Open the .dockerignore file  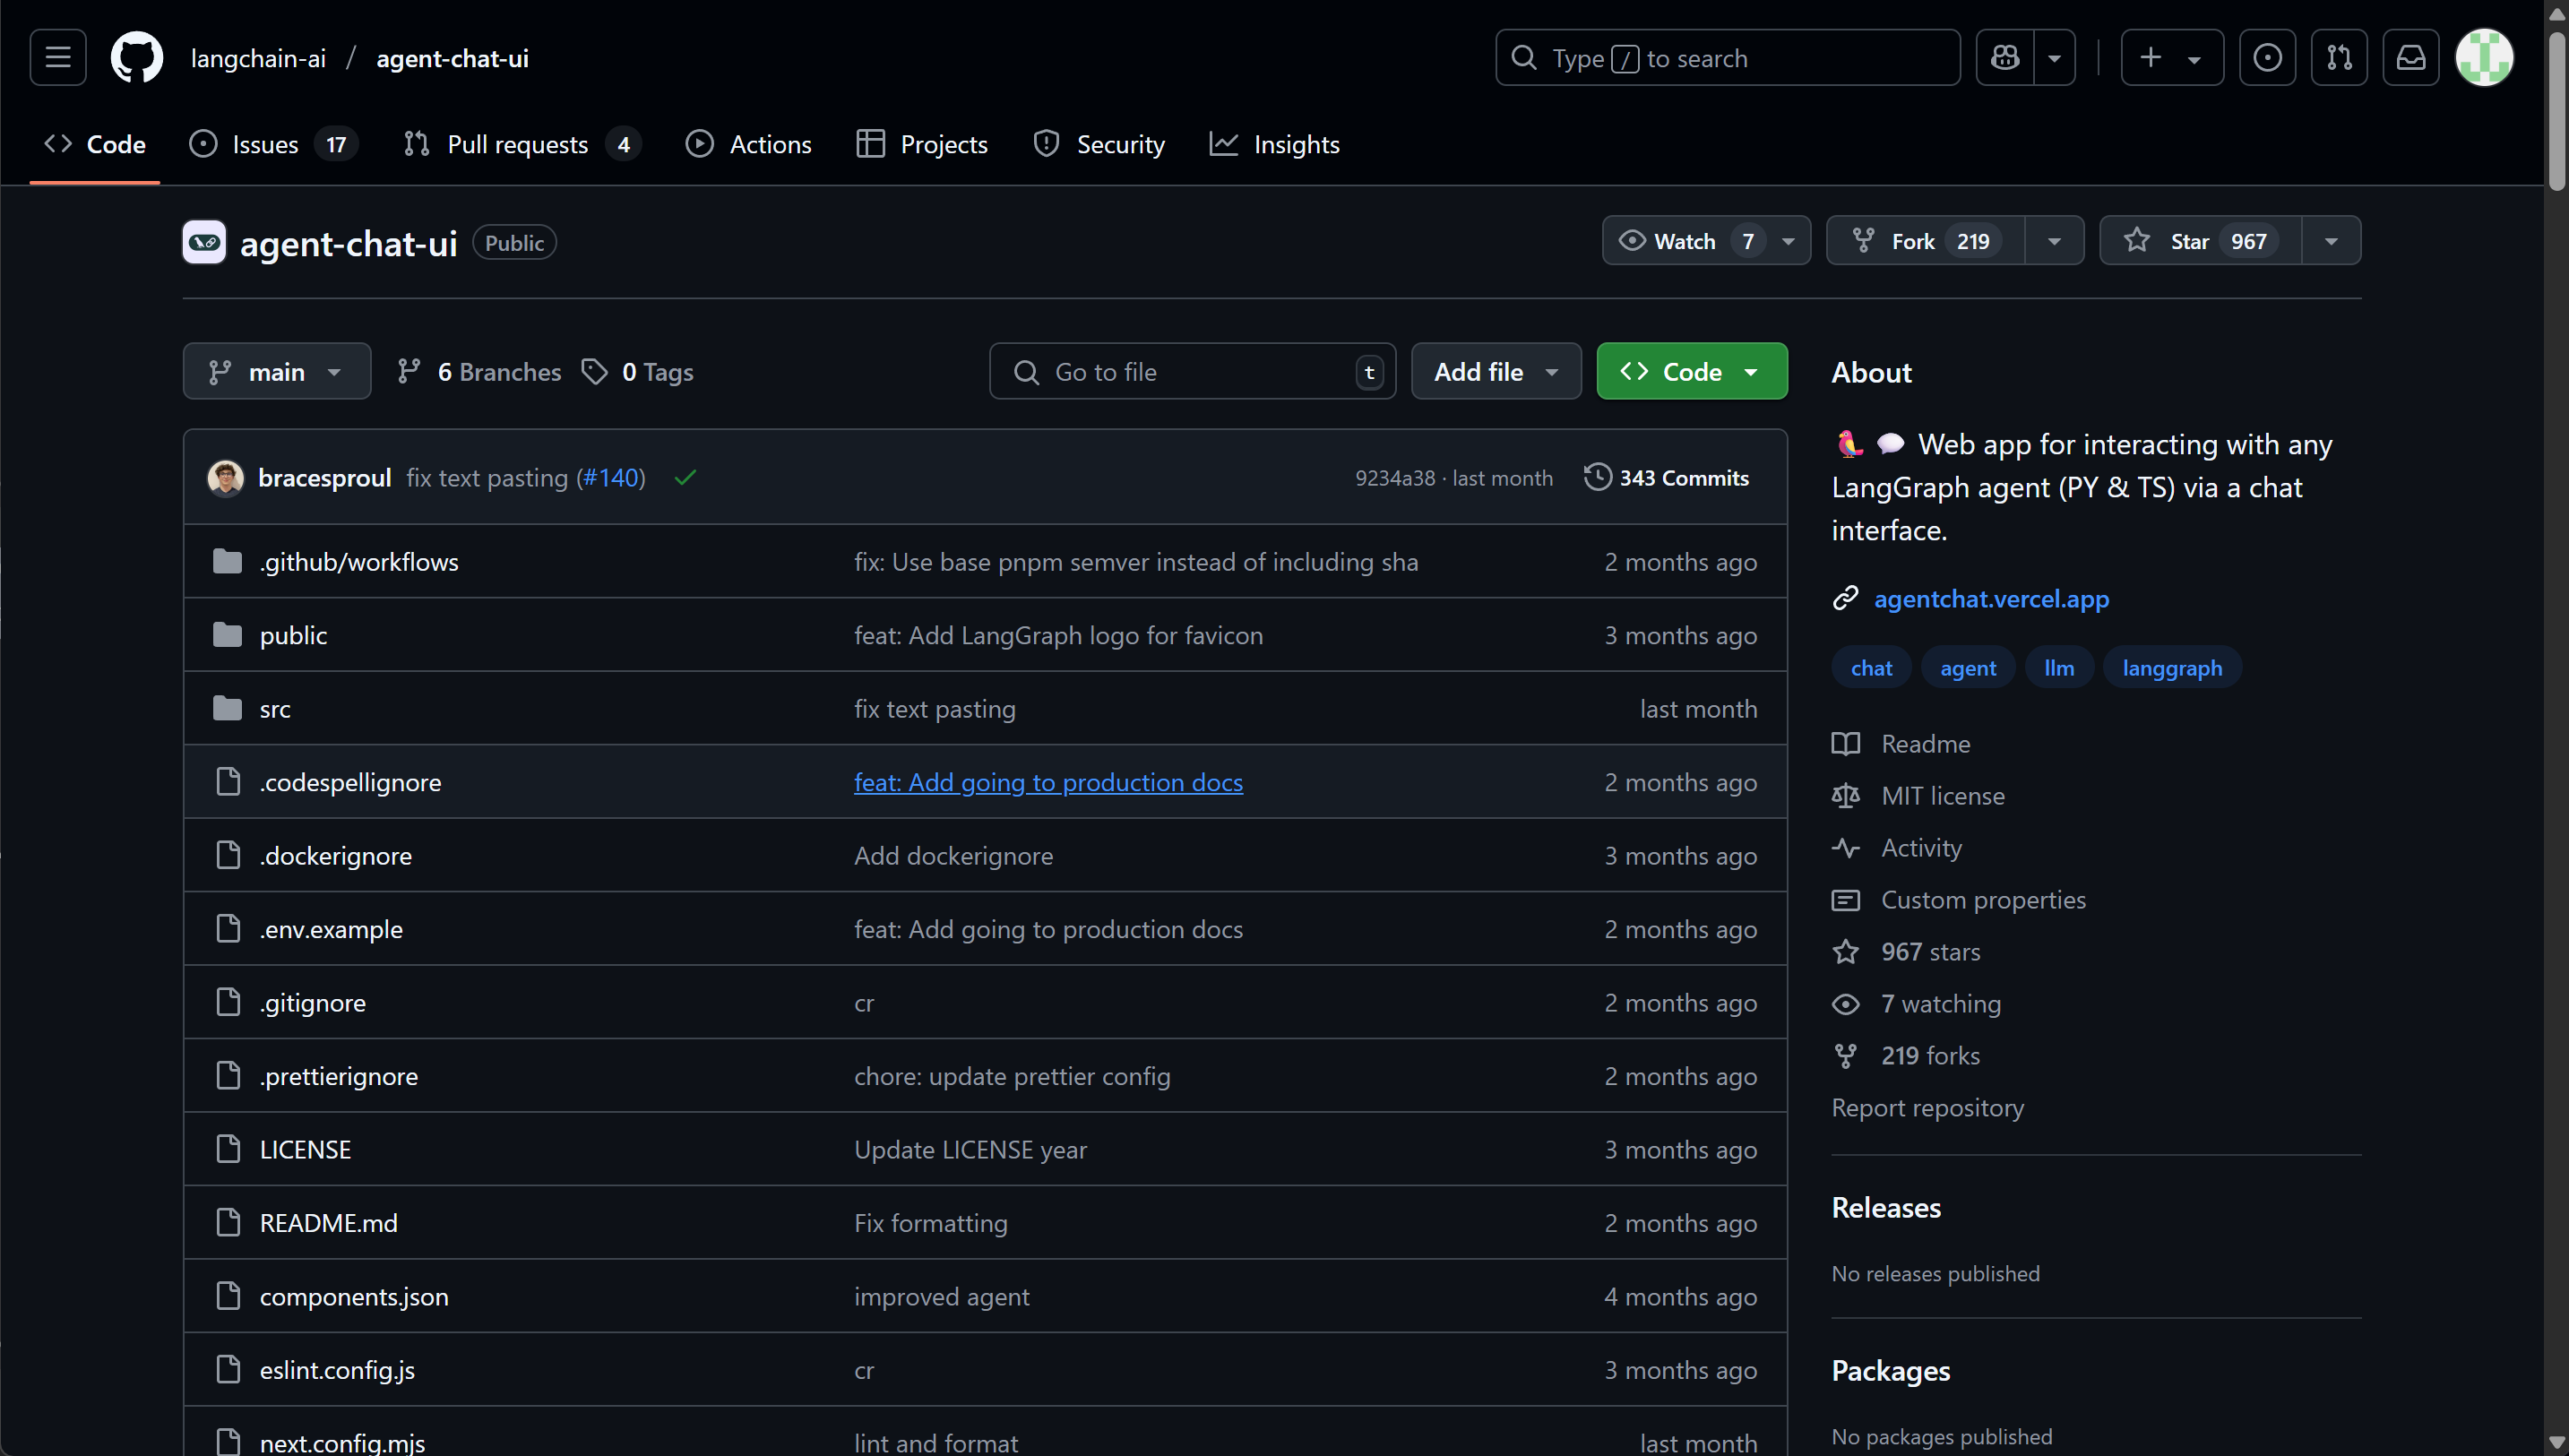335,856
